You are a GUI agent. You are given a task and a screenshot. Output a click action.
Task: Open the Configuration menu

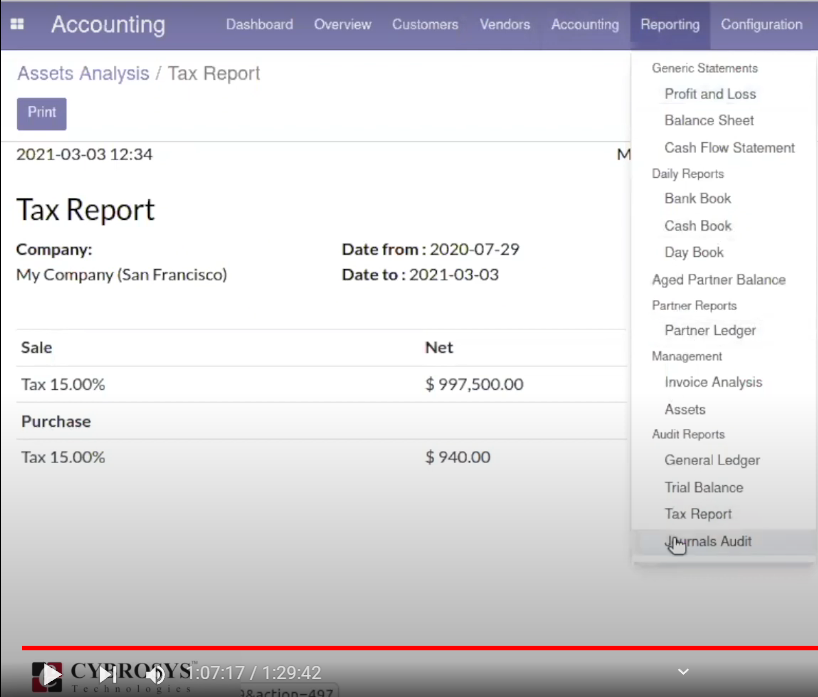(761, 25)
